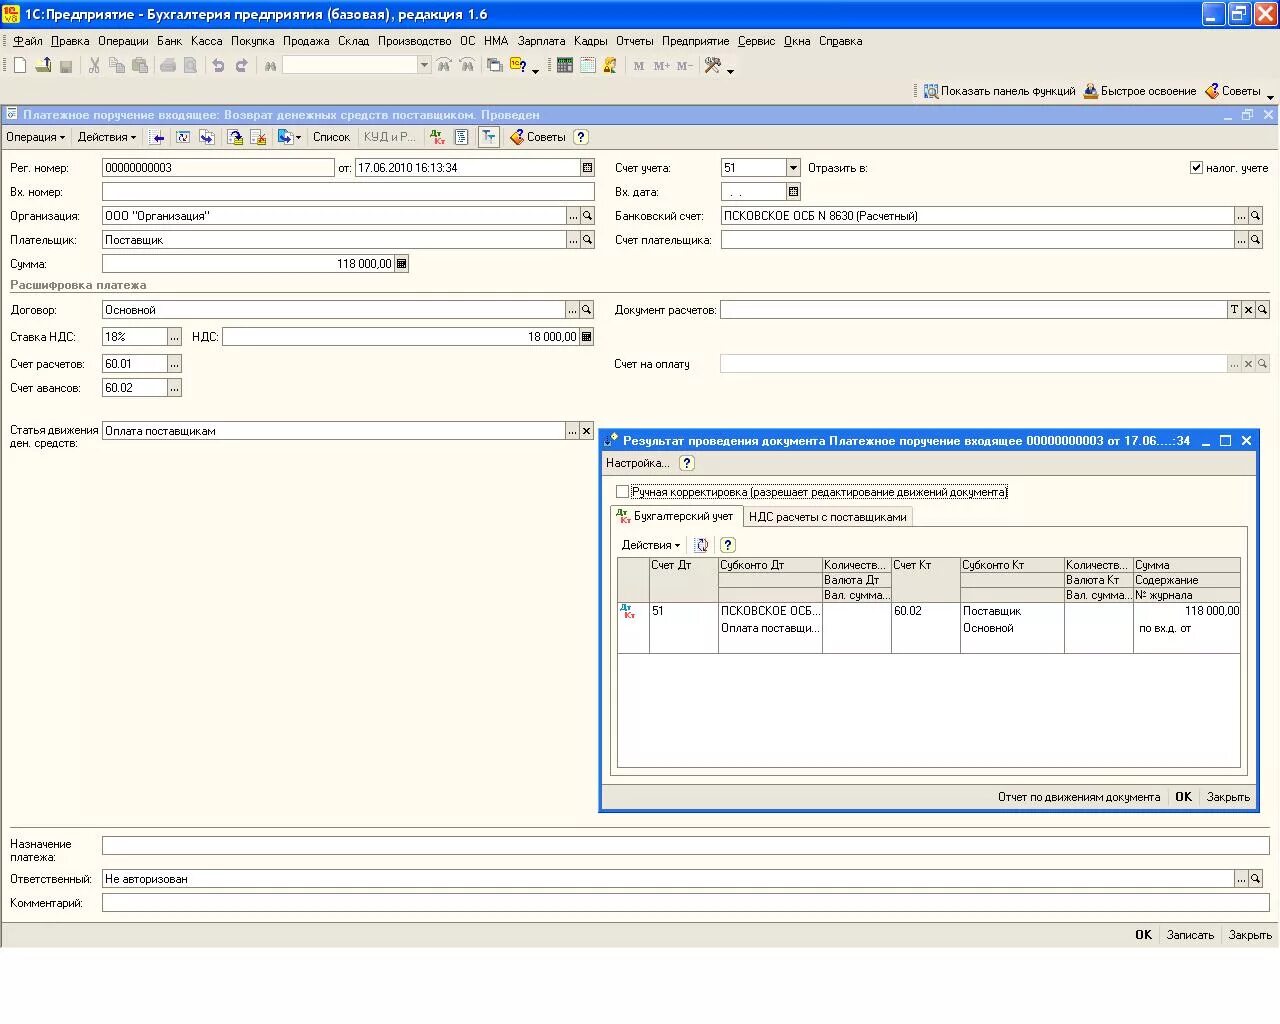1280x1024 pixels.
Task: Open the calendar icon in main toolbar
Action: [x=588, y=65]
